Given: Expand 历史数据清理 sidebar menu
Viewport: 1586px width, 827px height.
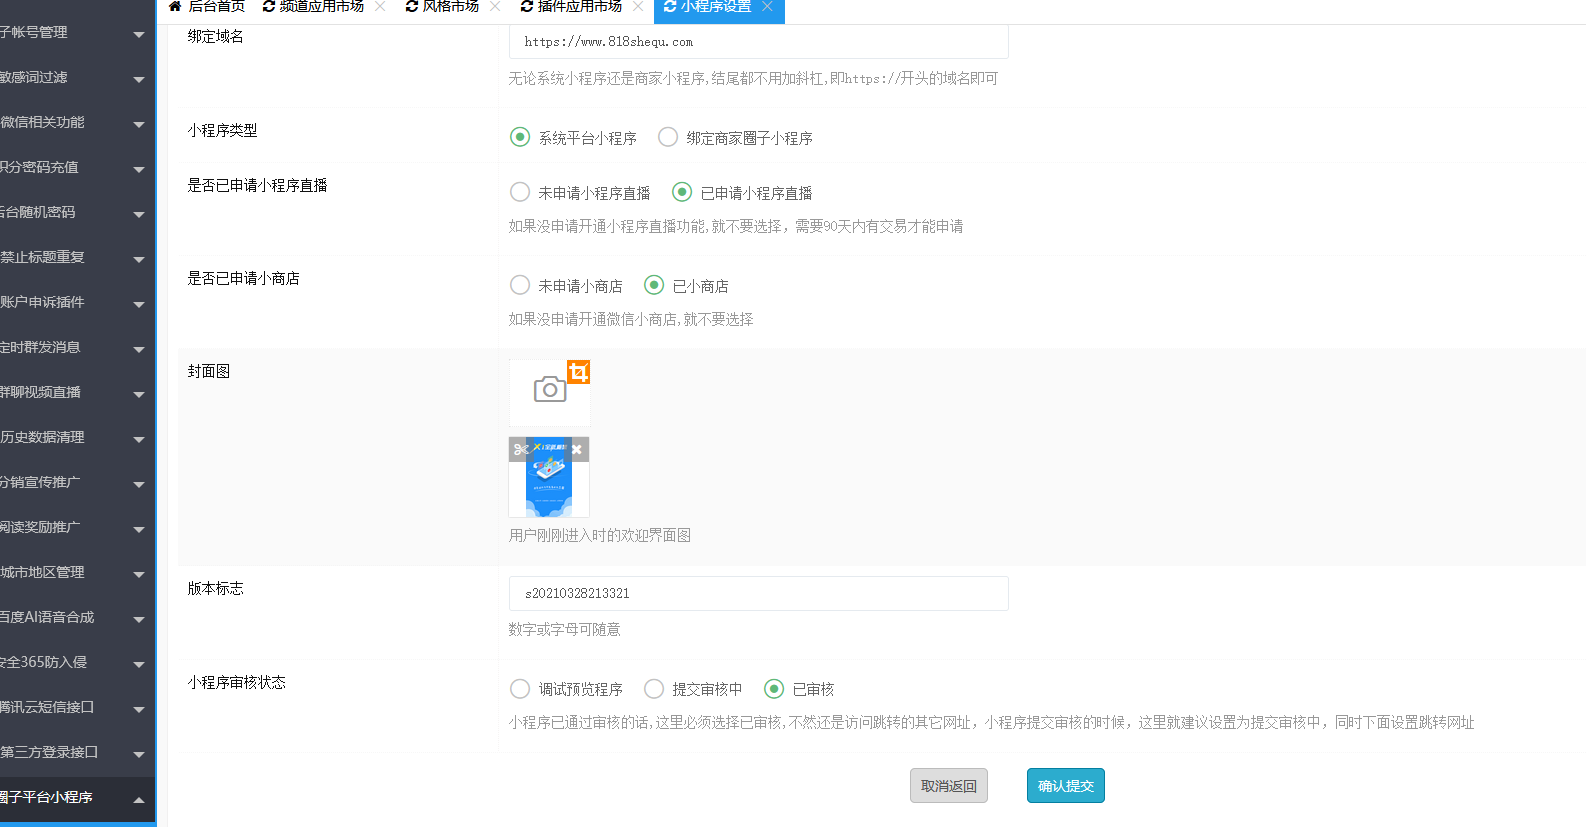Looking at the screenshot, I should [138, 438].
